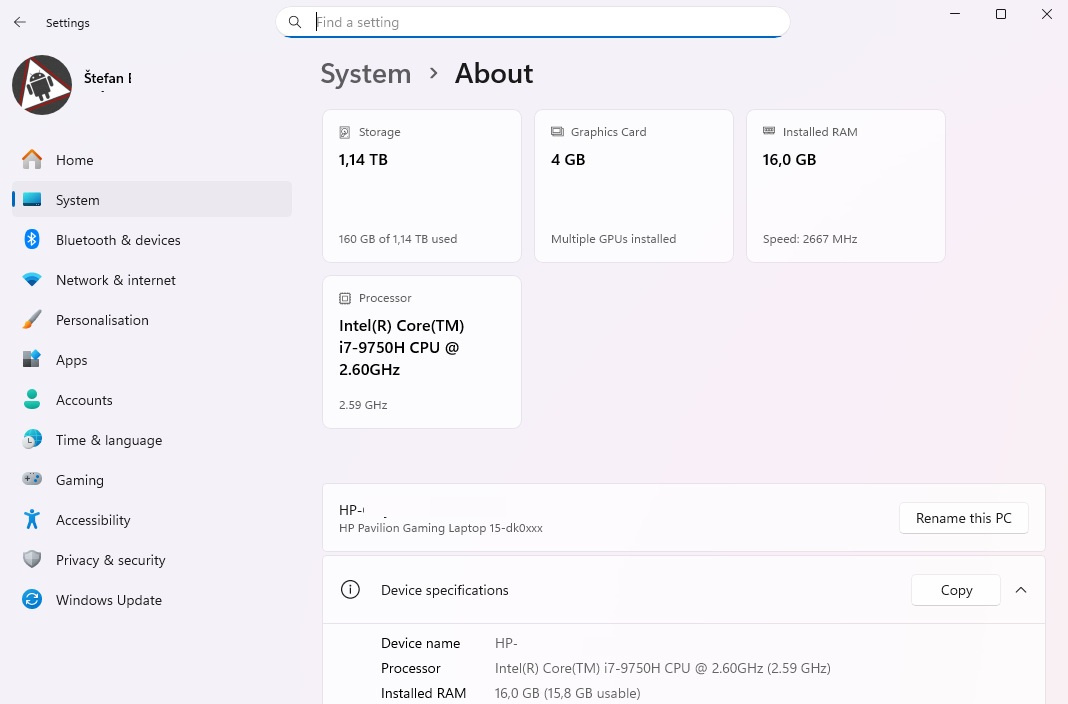Open the user profile avatar picture
This screenshot has width=1068, height=704.
[42, 85]
